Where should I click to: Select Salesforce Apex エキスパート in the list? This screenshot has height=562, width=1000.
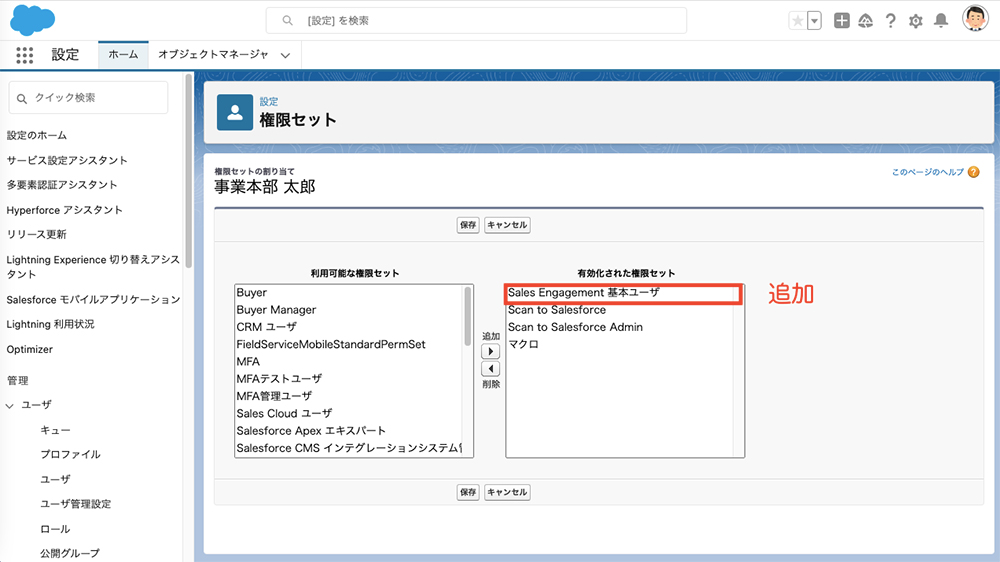coord(311,431)
